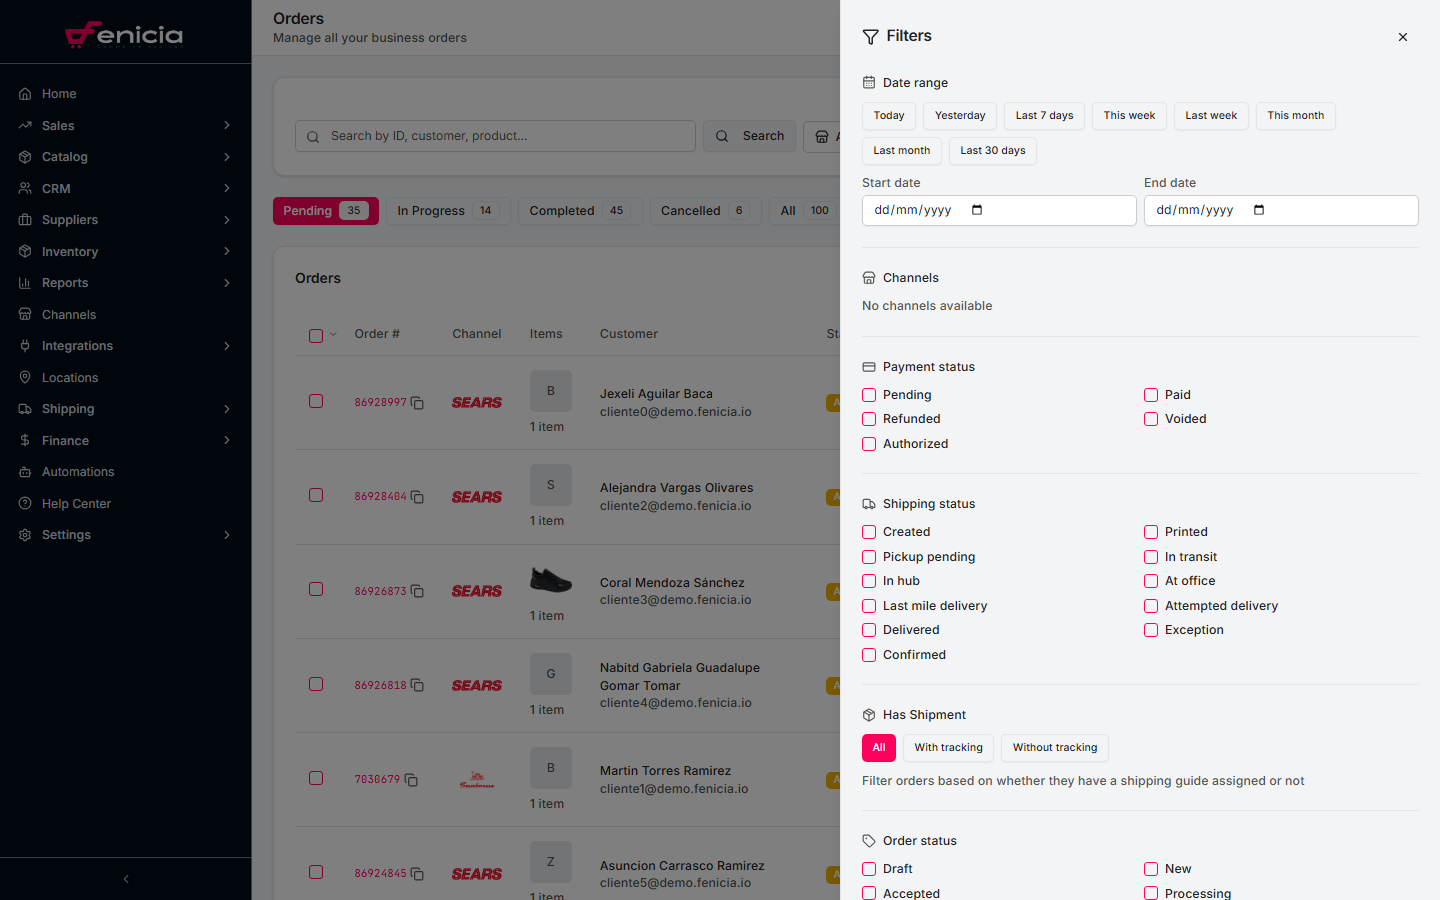Switch to the Completed orders tab
This screenshot has width=1440, height=900.
coord(577,211)
